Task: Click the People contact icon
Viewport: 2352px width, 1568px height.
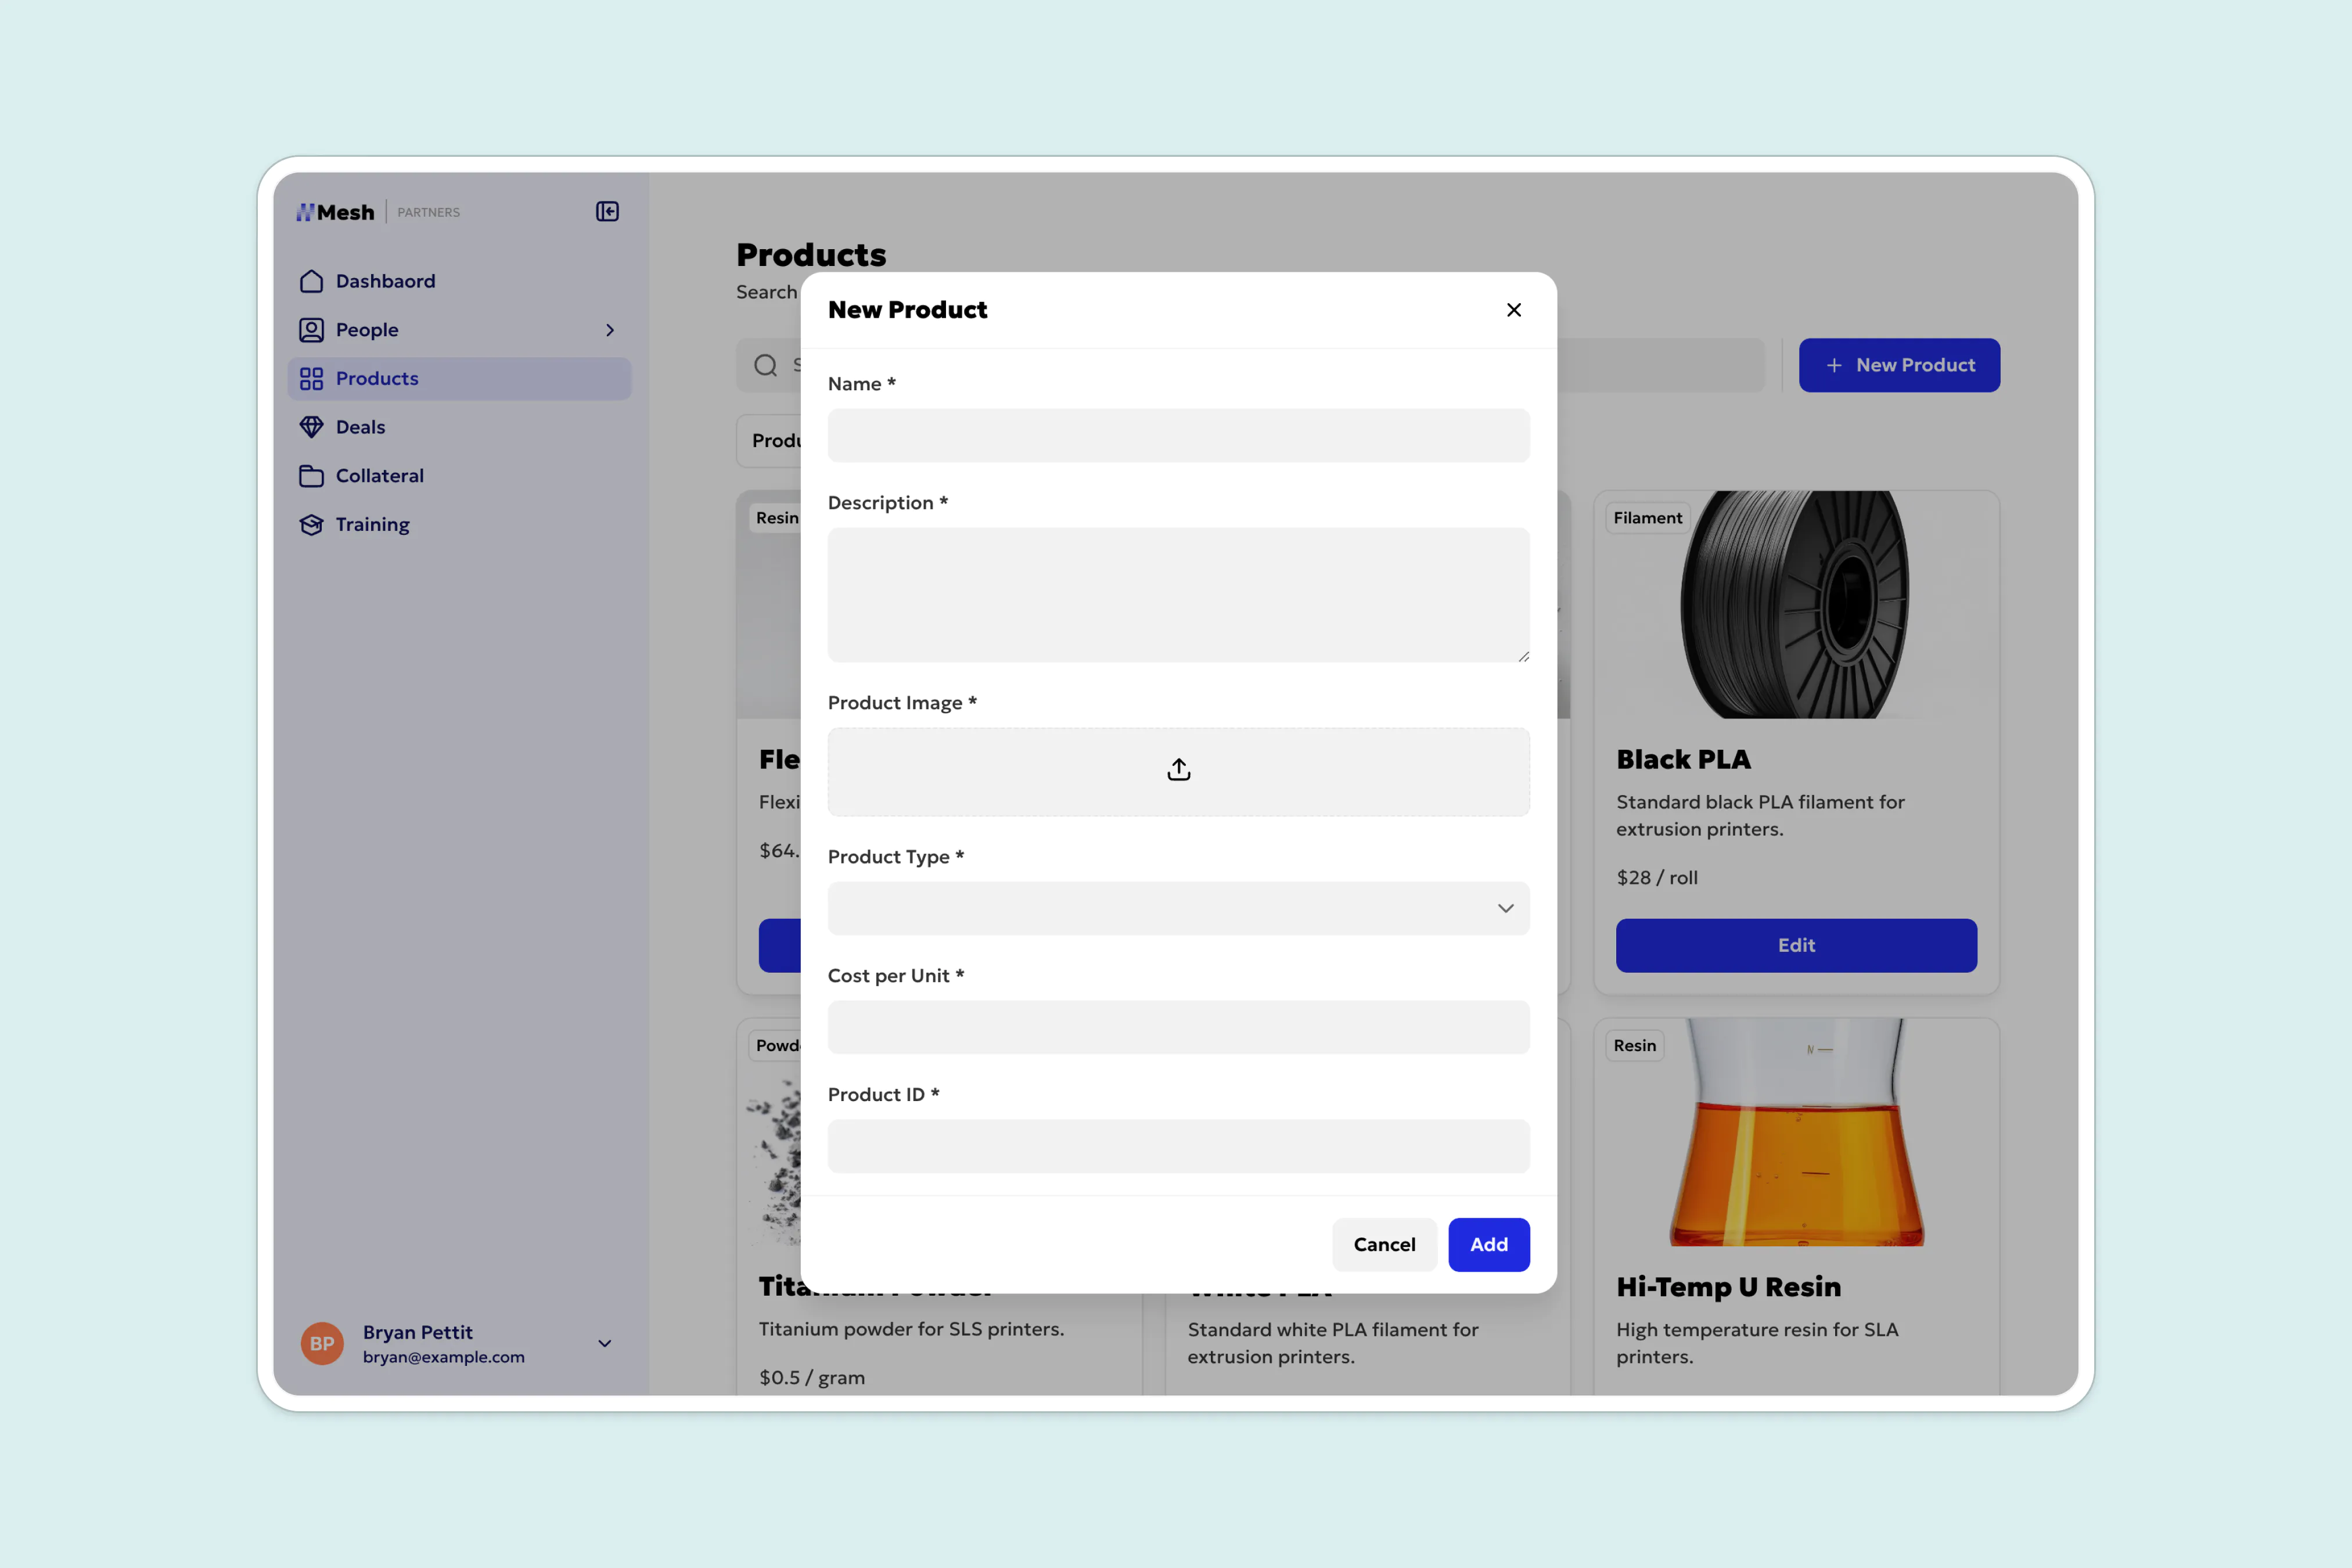Action: pyautogui.click(x=311, y=330)
